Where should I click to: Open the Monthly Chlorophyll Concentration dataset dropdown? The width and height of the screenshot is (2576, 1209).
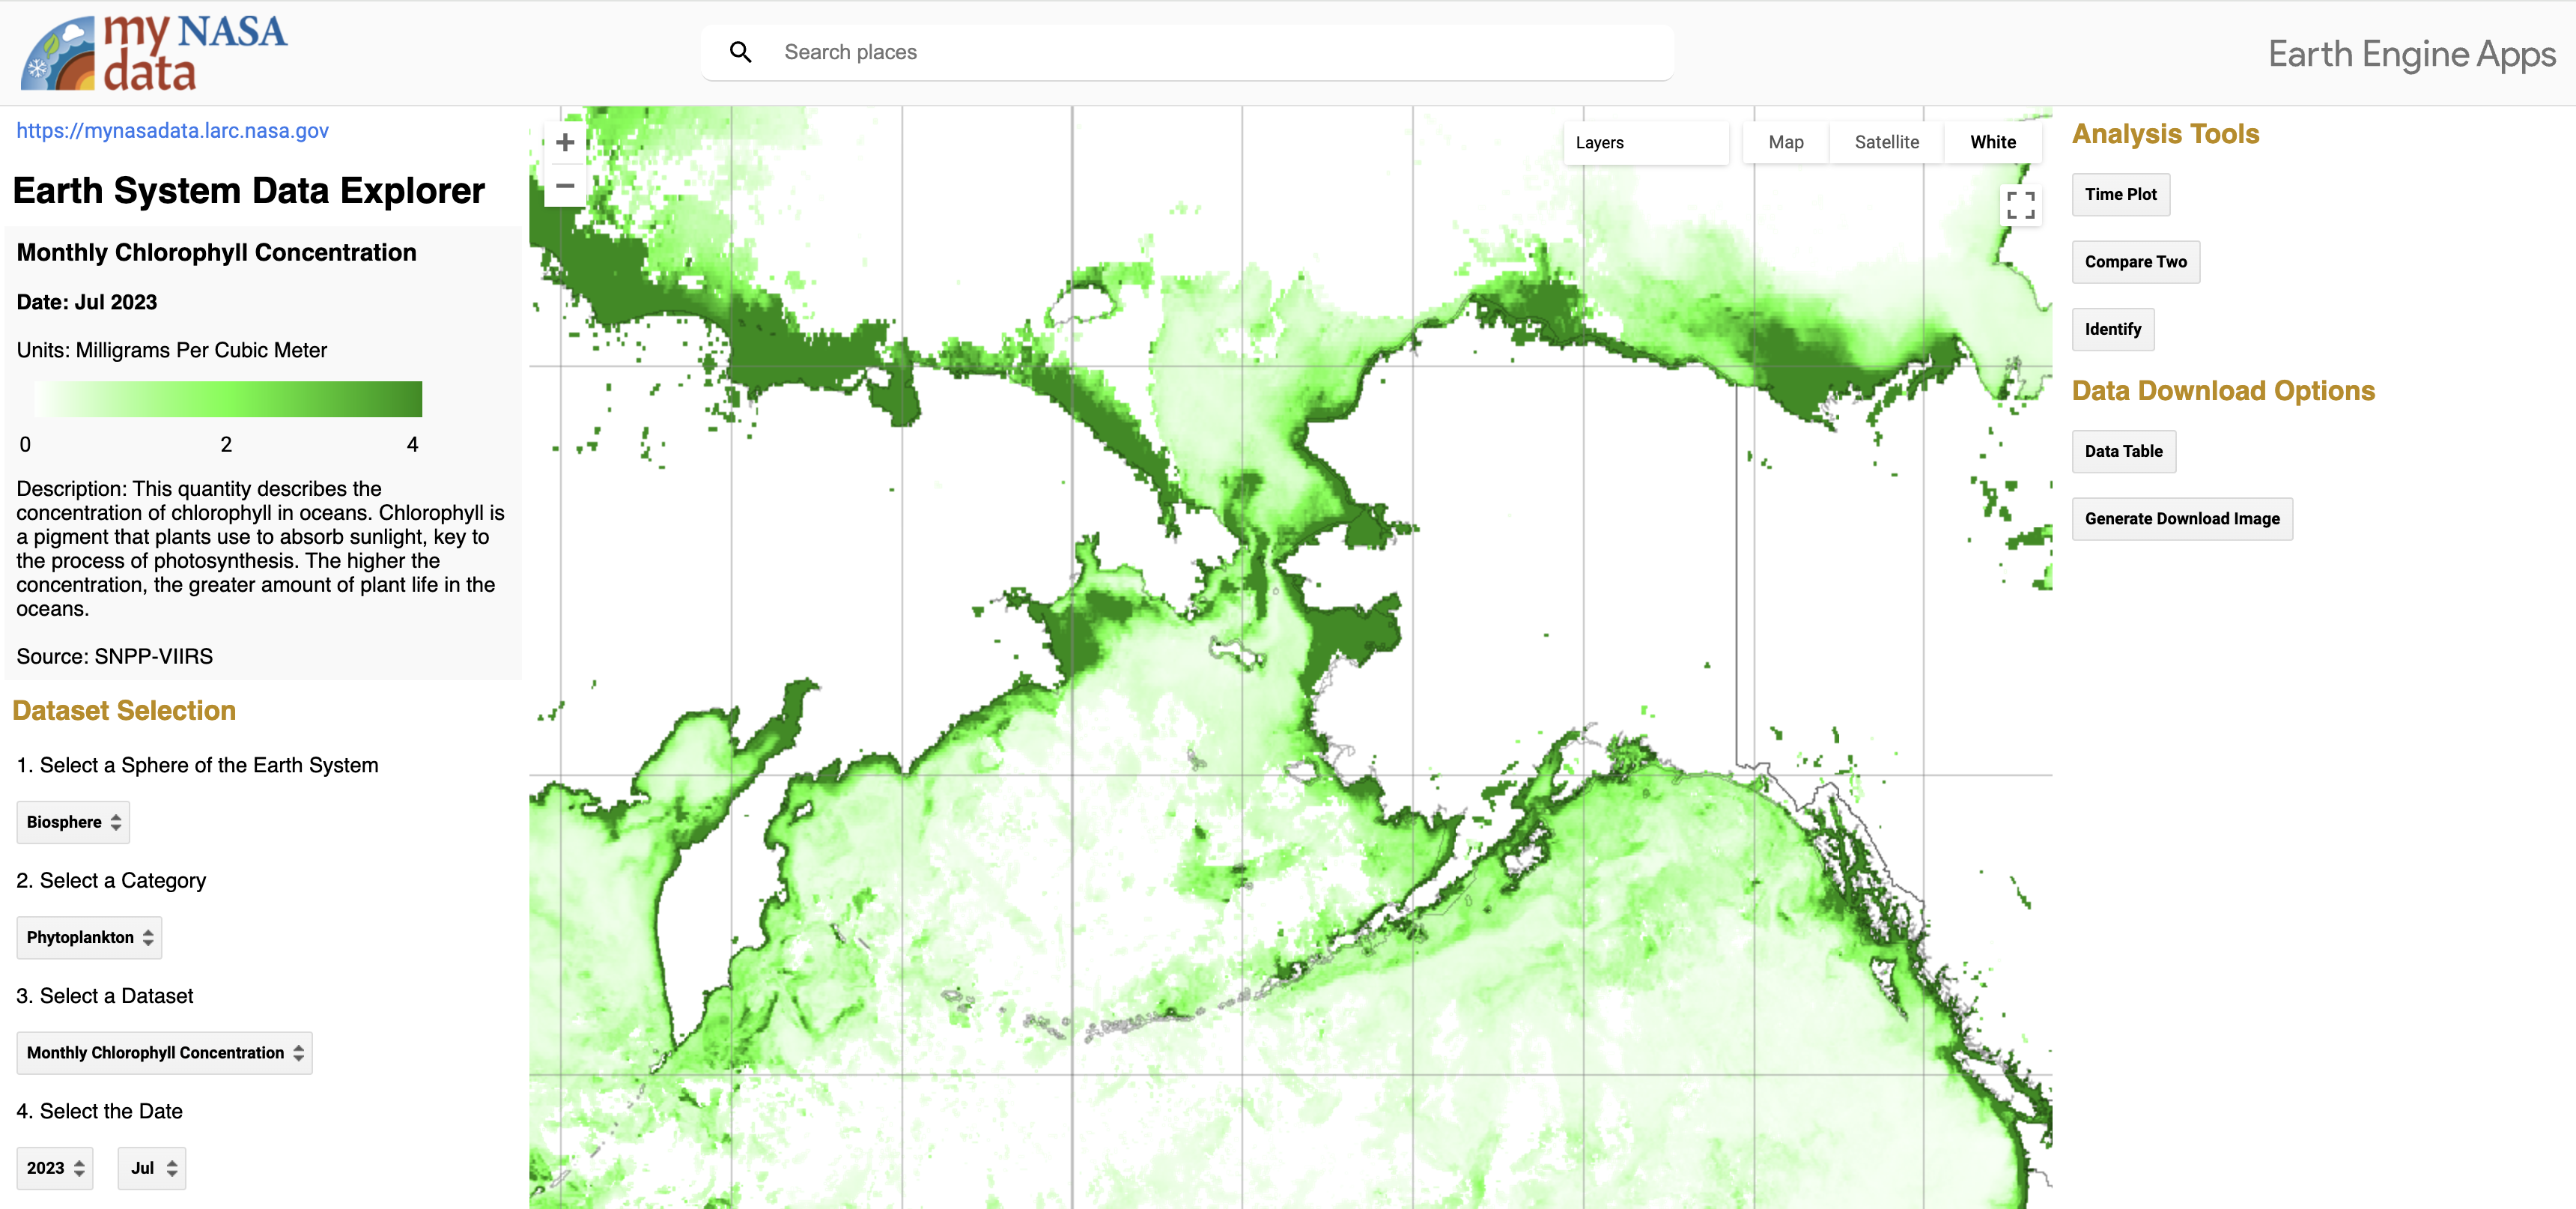click(x=163, y=1052)
